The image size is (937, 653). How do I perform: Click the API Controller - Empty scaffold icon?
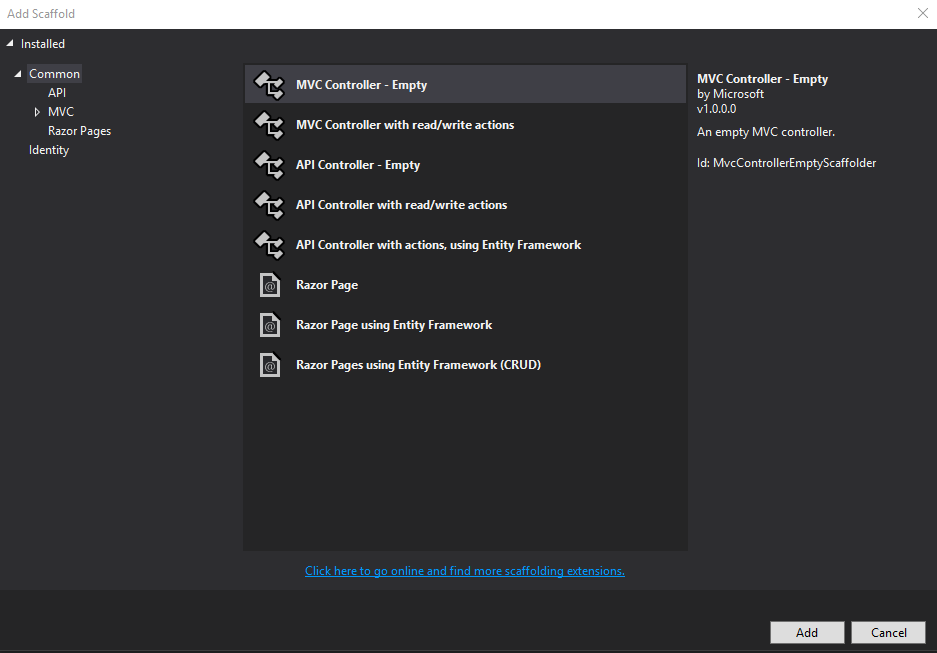(269, 164)
